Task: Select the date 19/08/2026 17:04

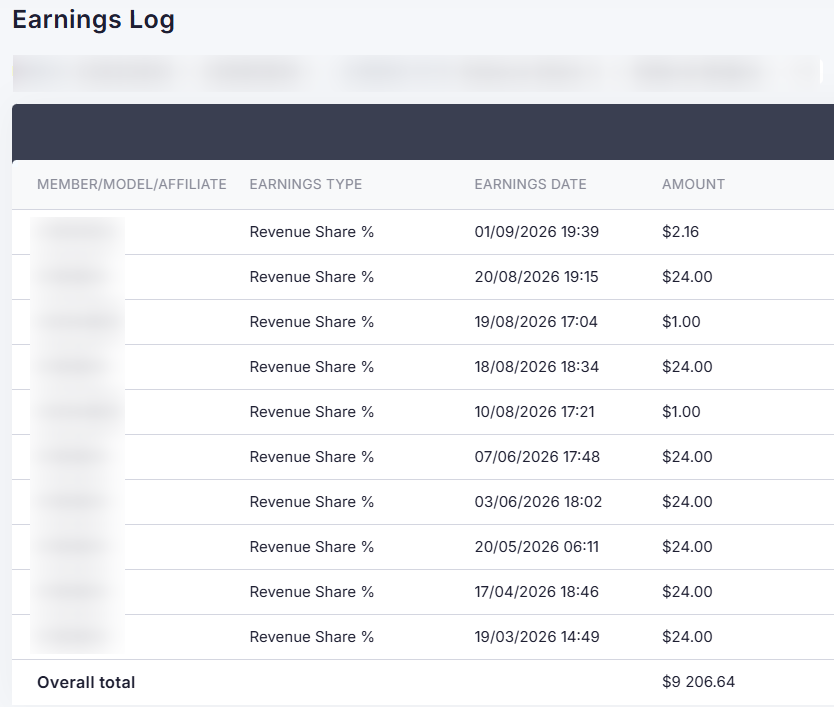Action: (536, 322)
